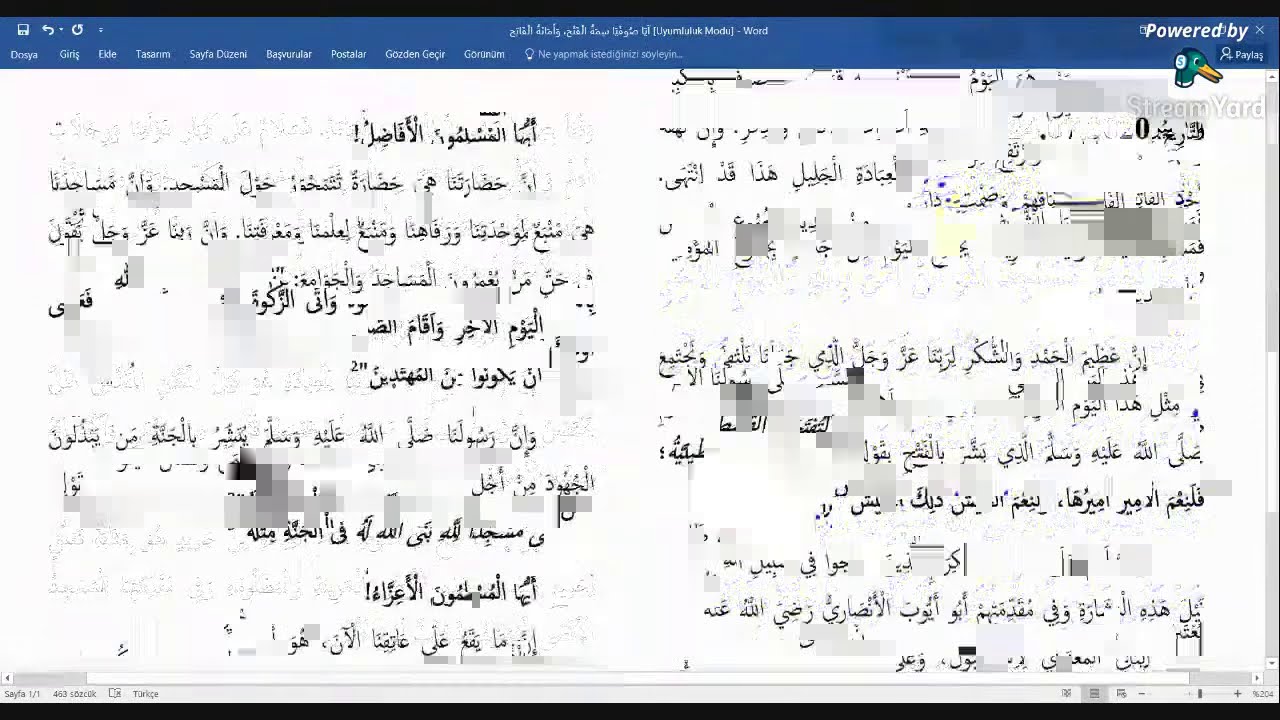
Task: Open word count from '463 sözcük'
Action: click(x=75, y=693)
